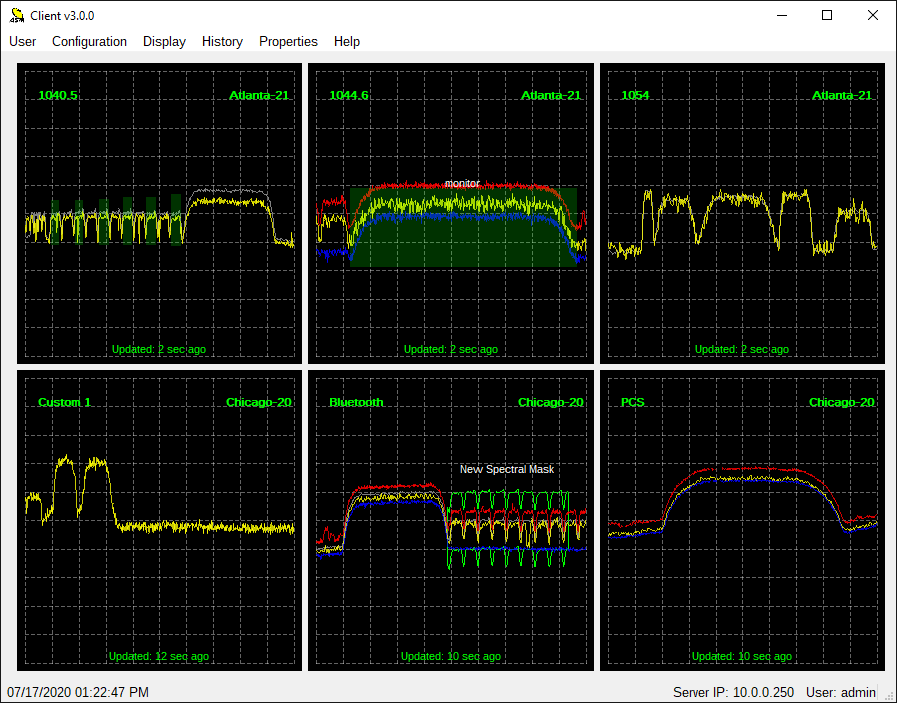
Task: Click the date and time in status bar
Action: click(x=78, y=693)
